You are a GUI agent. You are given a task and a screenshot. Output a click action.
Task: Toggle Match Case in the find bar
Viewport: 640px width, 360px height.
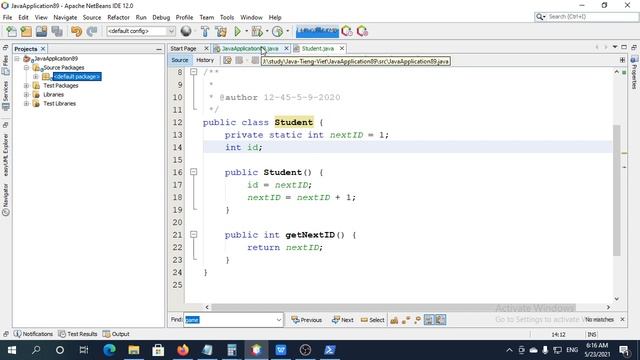tap(394, 320)
